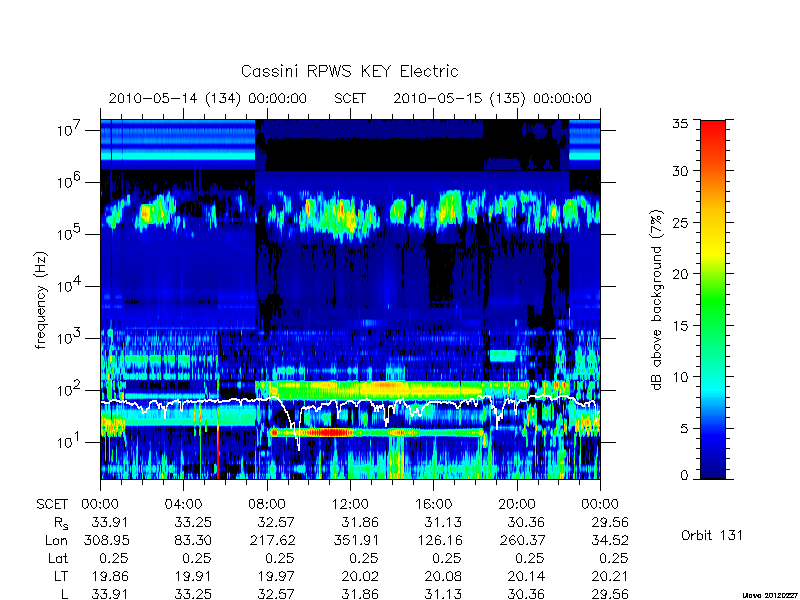Click local time value 19.91
The image size is (800, 600).
point(193,577)
